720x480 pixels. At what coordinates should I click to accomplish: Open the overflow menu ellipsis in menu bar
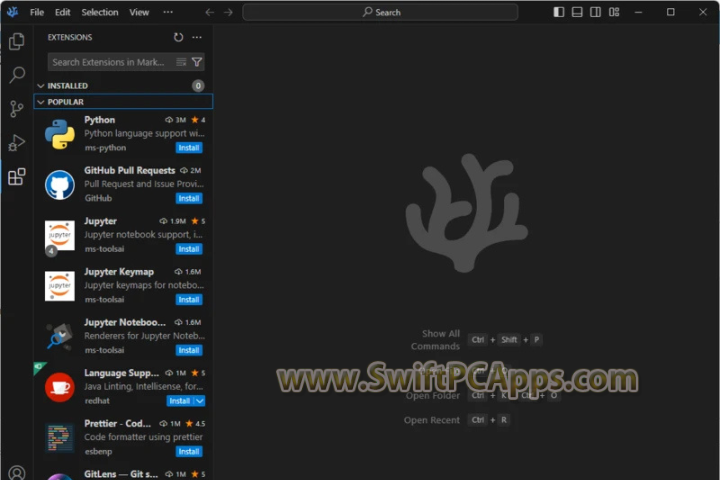tap(168, 12)
